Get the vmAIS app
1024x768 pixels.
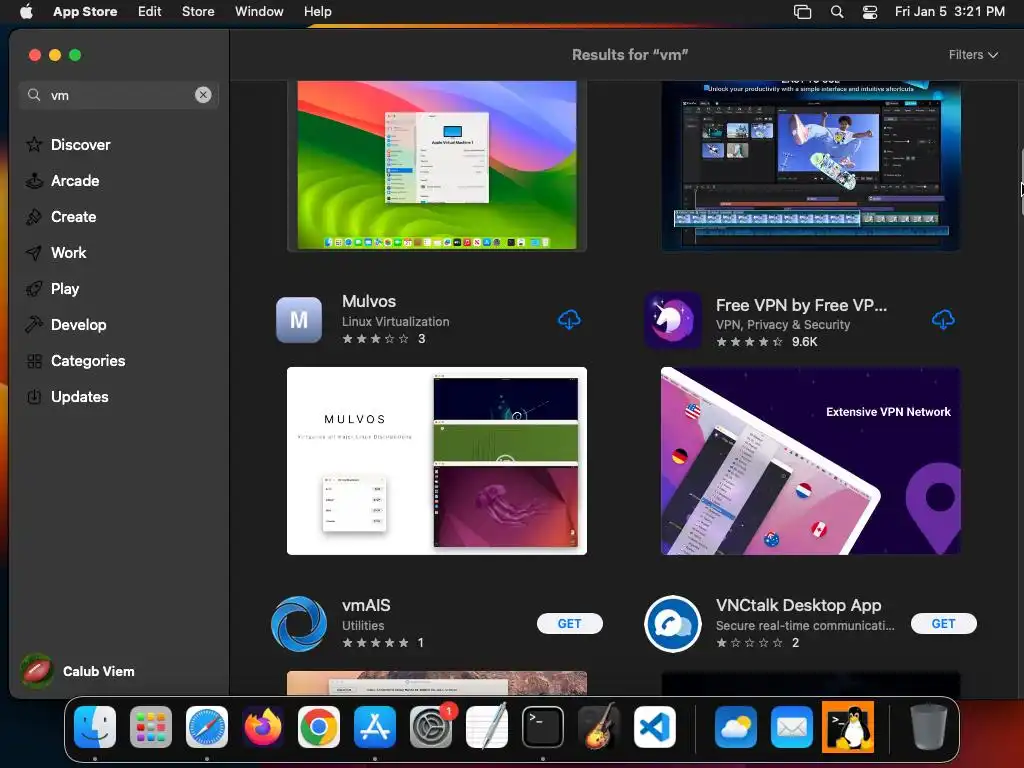tap(569, 624)
